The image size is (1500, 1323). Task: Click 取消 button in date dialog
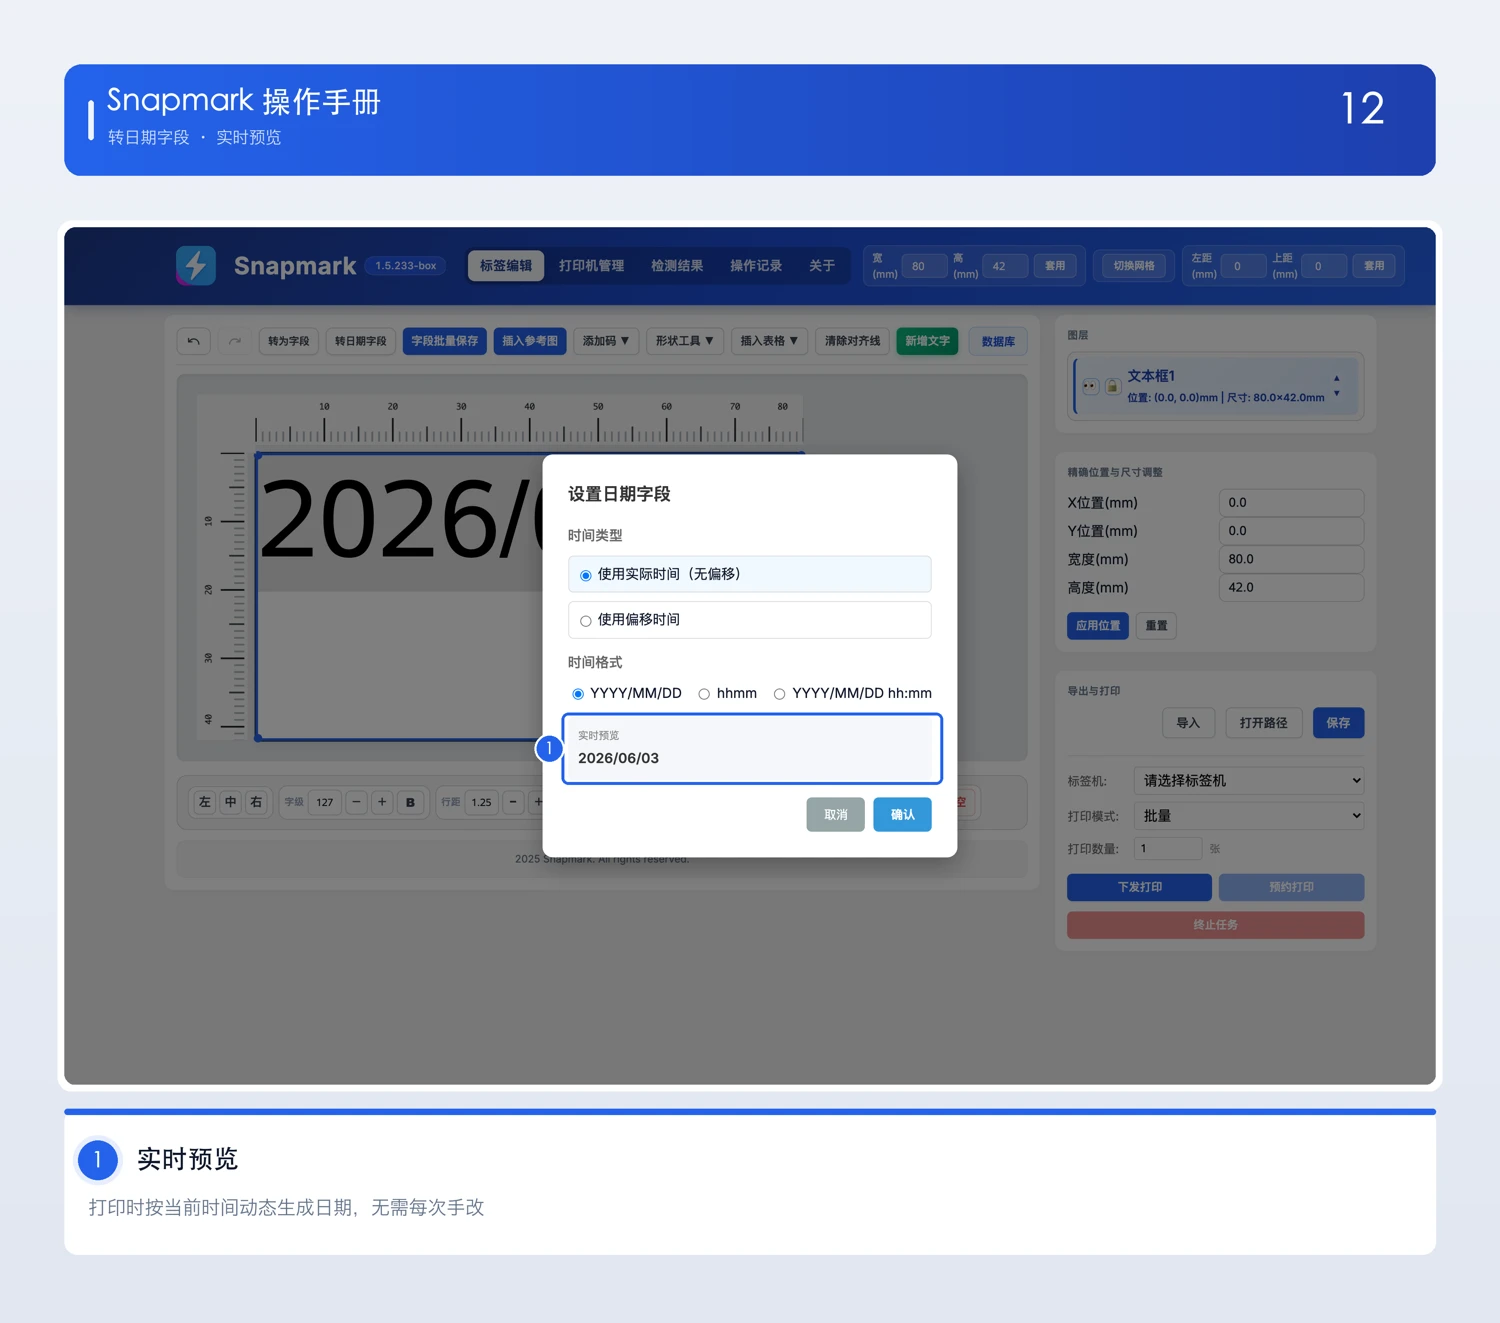(x=835, y=815)
